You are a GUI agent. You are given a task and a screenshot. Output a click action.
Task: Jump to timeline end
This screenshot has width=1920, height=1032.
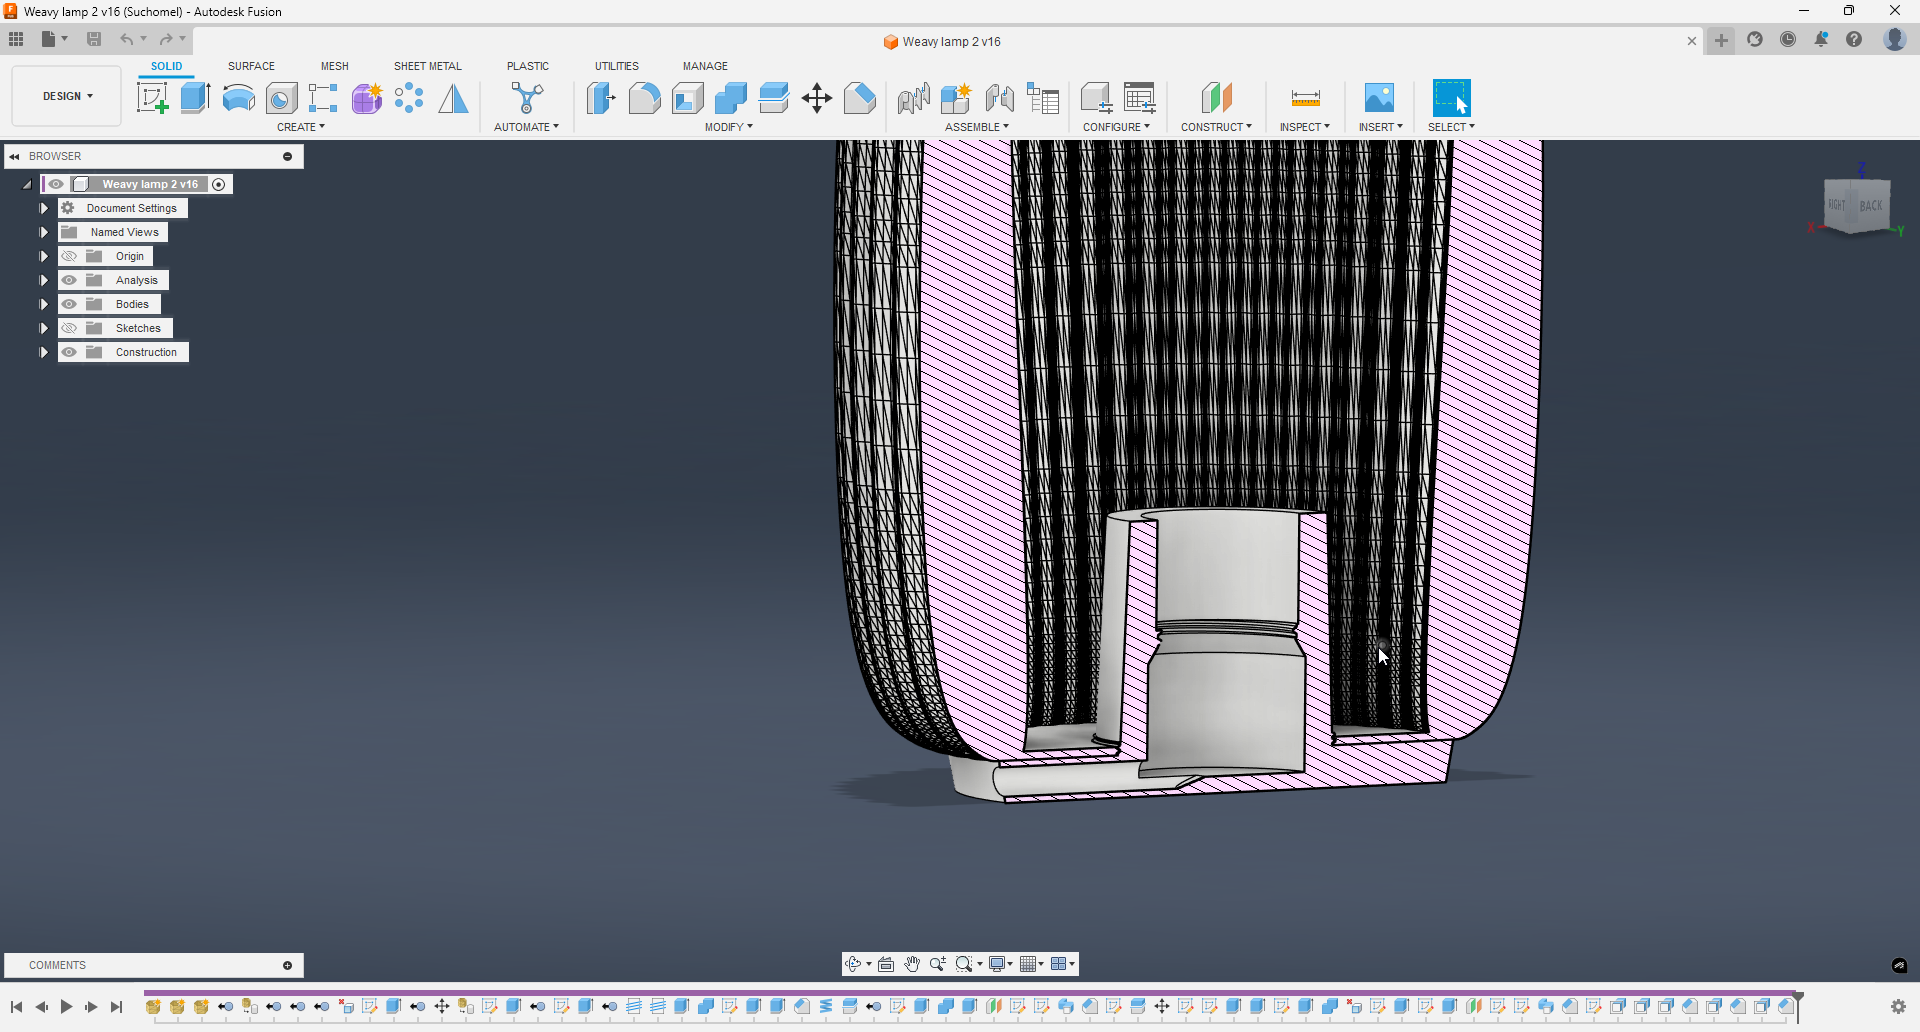pyautogui.click(x=117, y=1007)
